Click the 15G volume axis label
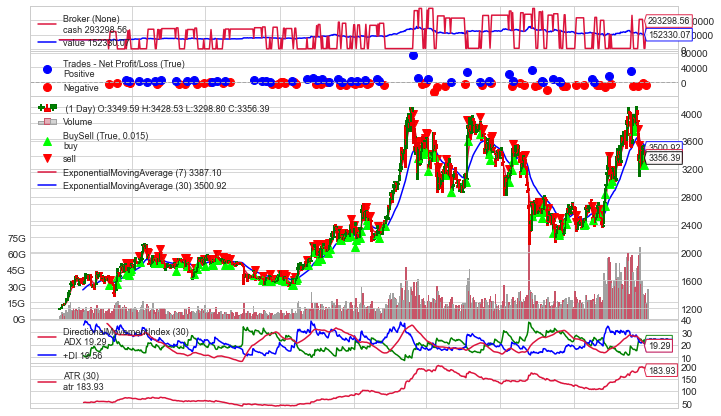Screen dimensions: 721x416 17,304
